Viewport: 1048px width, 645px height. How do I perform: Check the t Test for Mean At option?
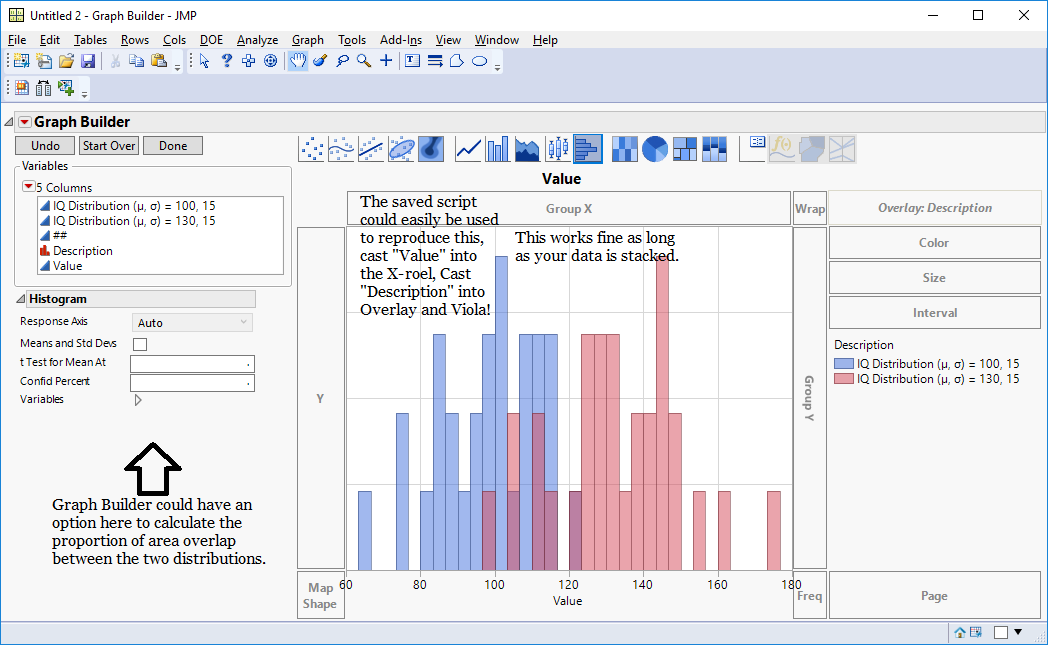192,363
